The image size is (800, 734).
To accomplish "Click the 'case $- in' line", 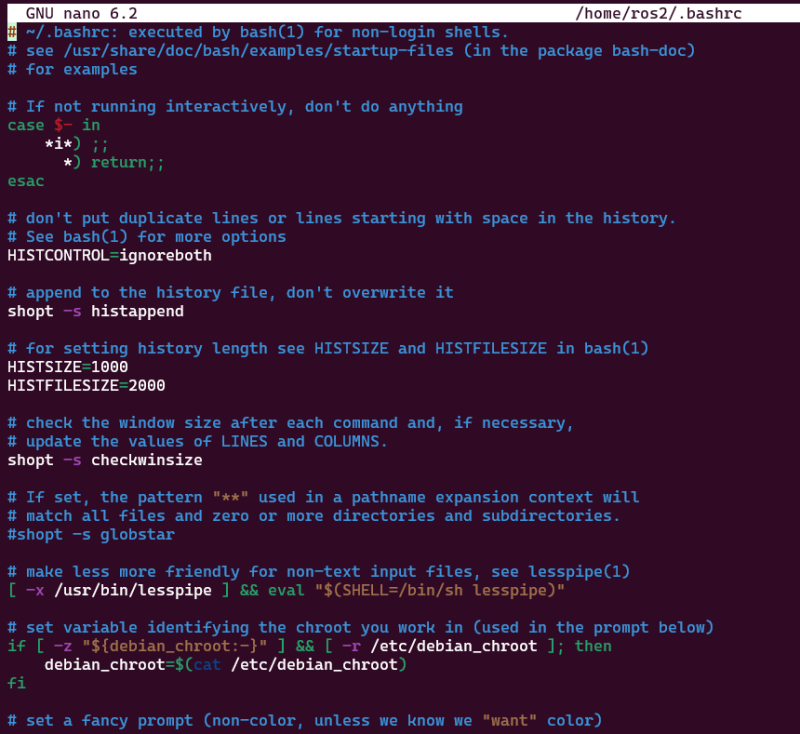I will (54, 125).
